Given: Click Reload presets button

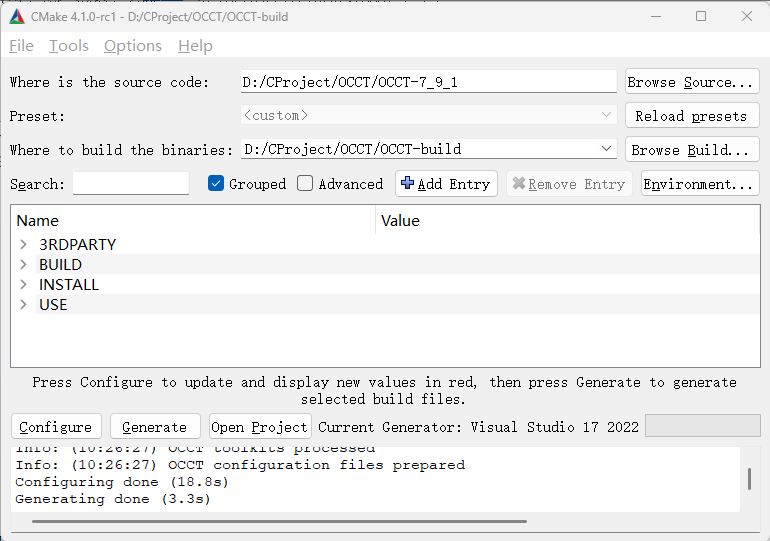Looking at the screenshot, I should tap(692, 116).
